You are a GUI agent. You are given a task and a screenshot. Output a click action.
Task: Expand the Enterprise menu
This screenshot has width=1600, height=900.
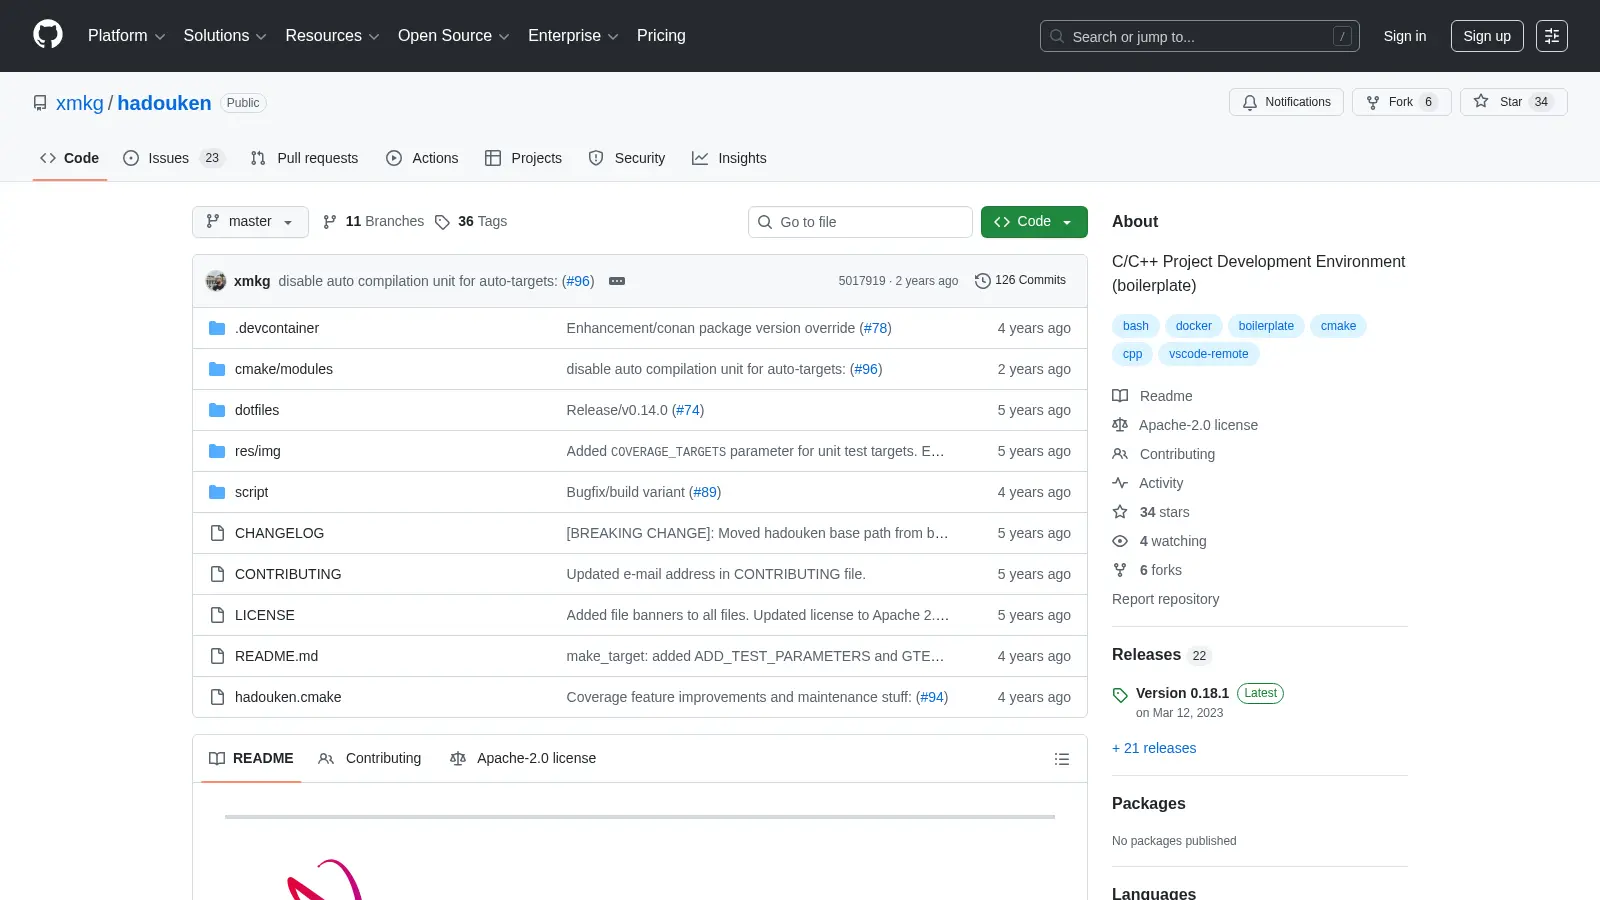573,36
